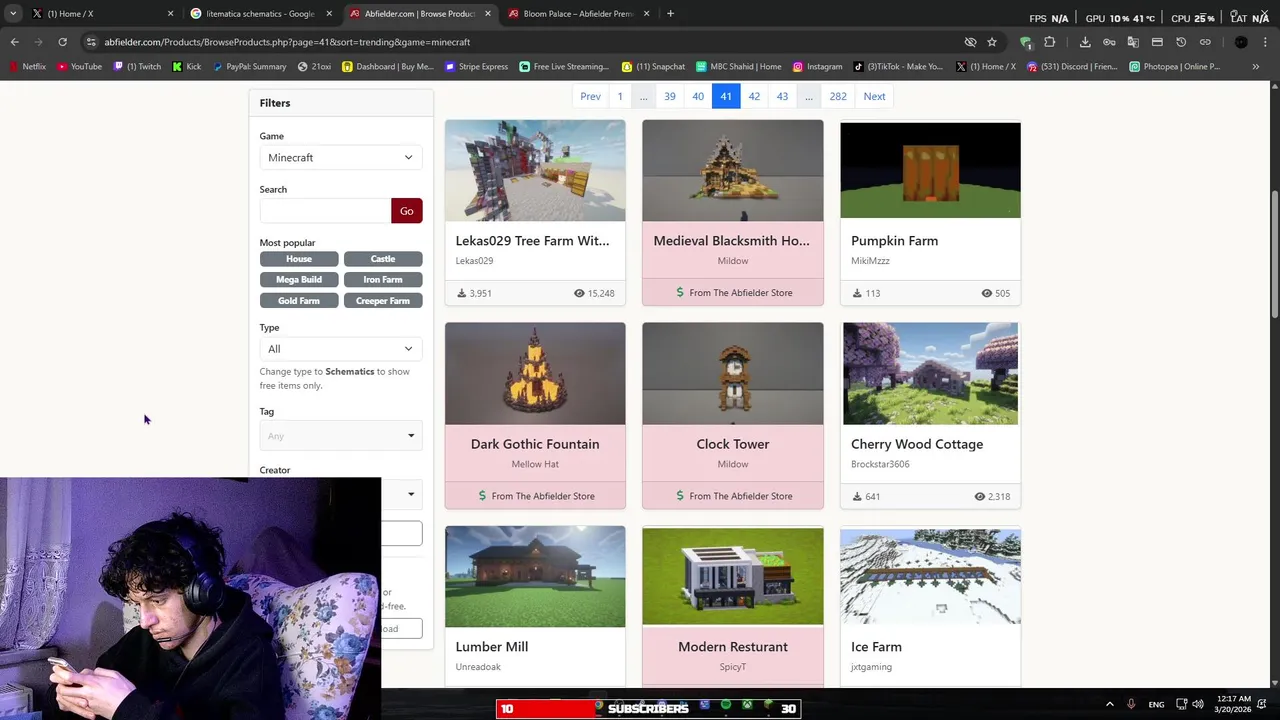Click the crossed-out eye icon in address bar

(x=970, y=42)
